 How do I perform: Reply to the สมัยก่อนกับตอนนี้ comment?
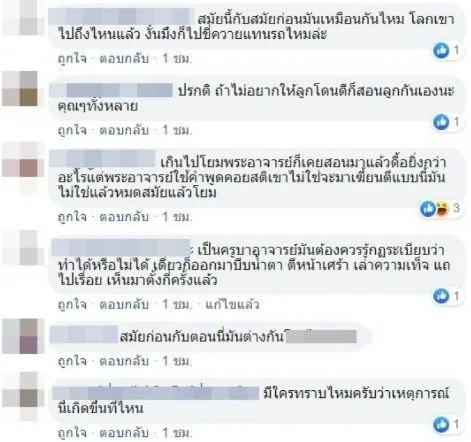tap(124, 361)
